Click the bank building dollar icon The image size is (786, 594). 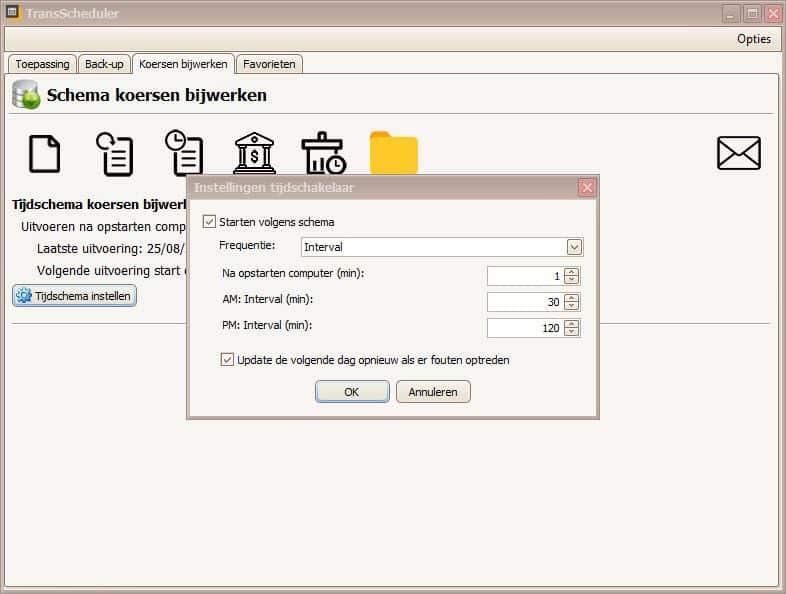click(254, 154)
